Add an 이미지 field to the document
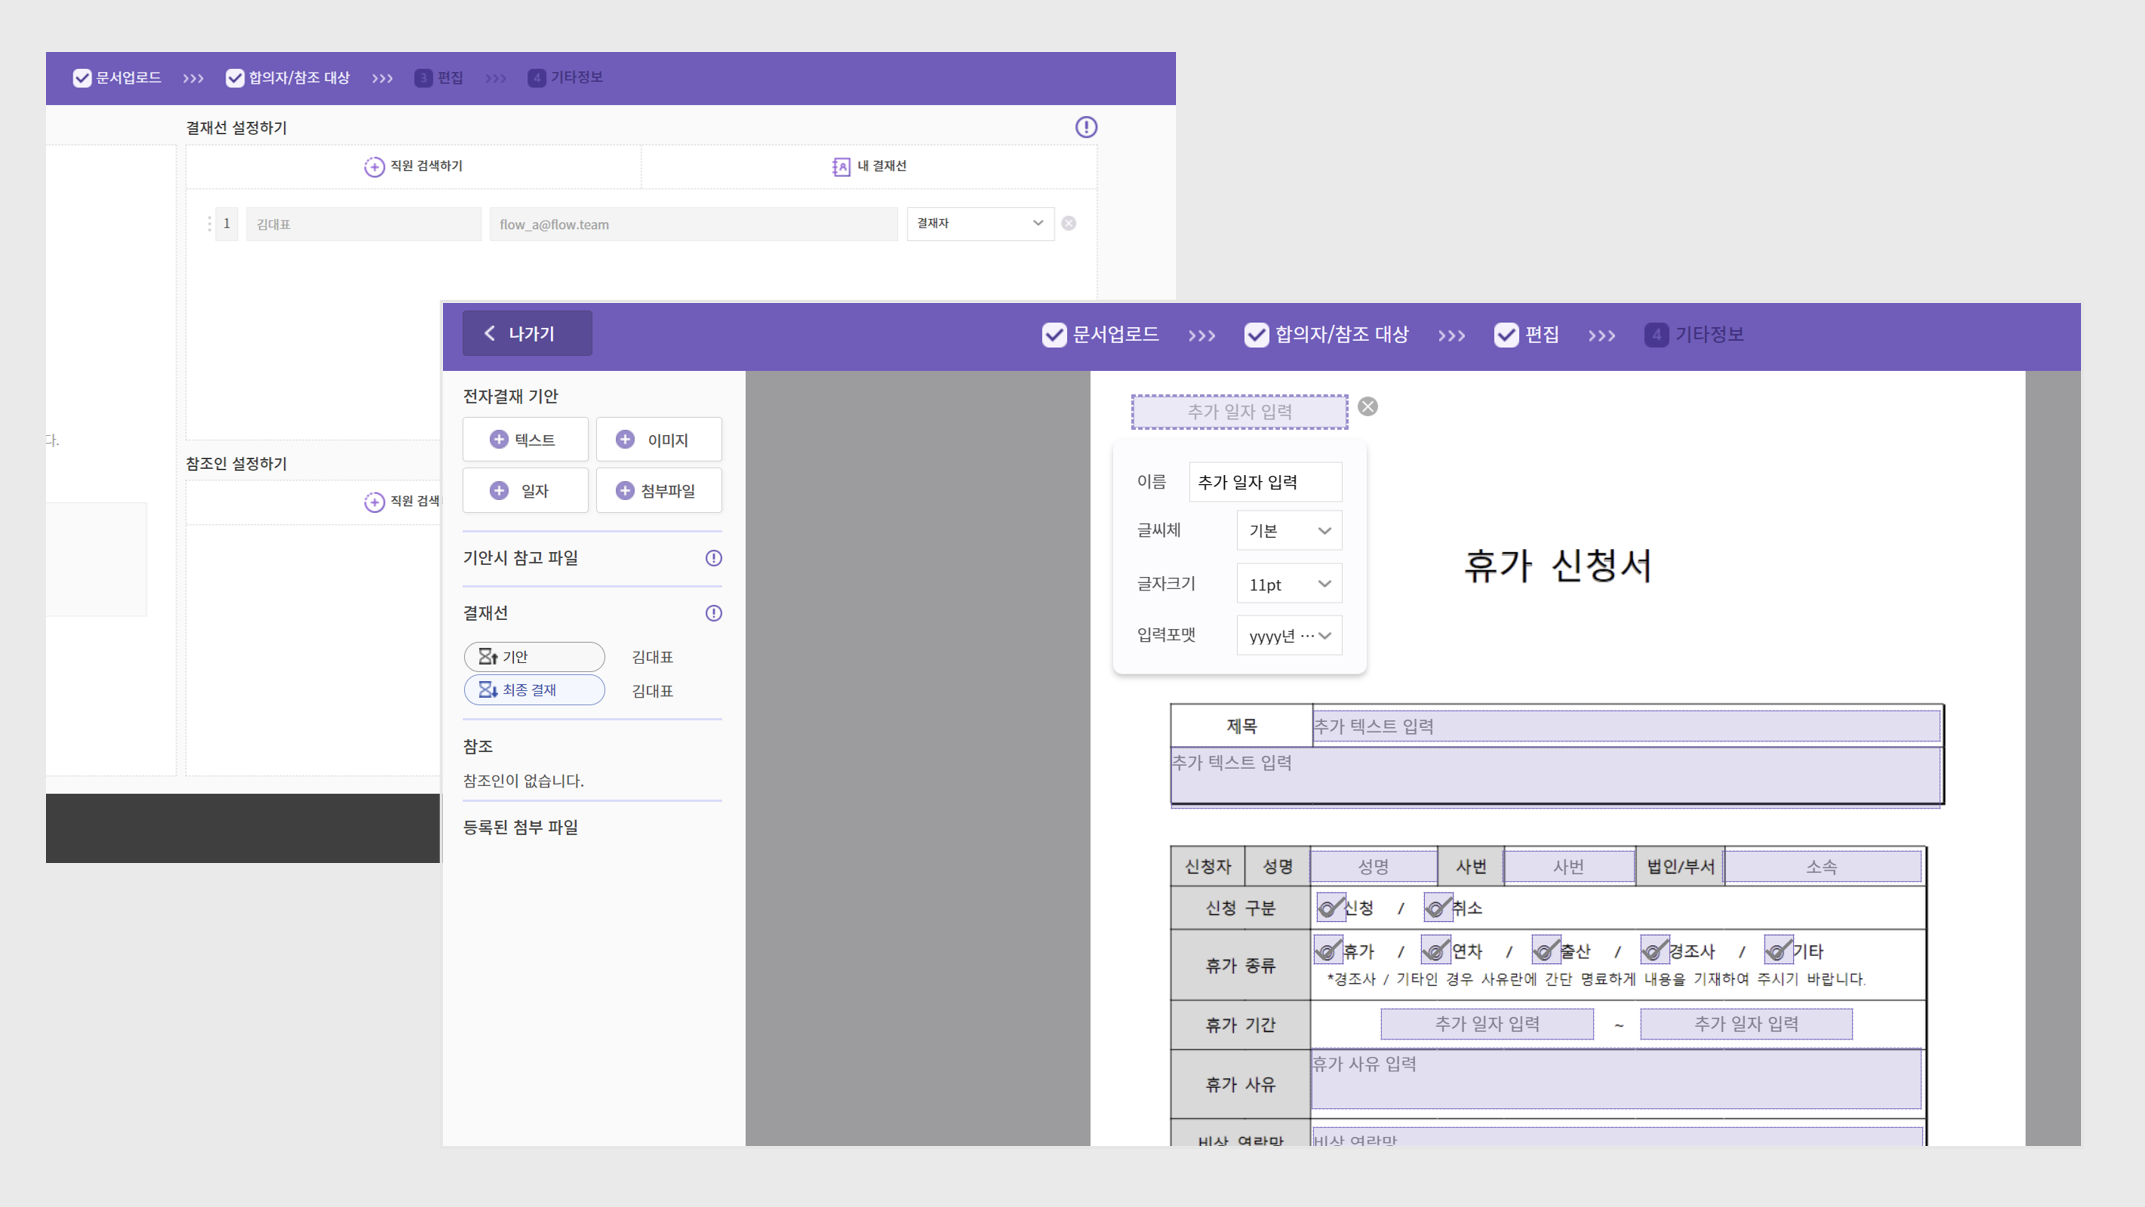This screenshot has width=2145, height=1207. 658,440
